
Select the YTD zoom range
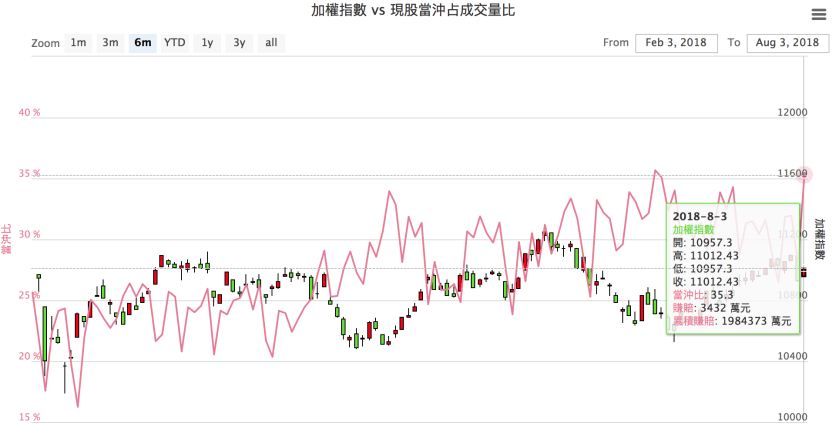click(x=175, y=43)
